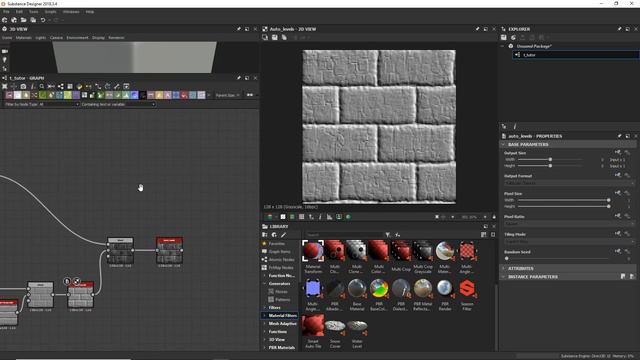Click the open folder icon in main toolbar

pyautogui.click(x=24, y=20)
